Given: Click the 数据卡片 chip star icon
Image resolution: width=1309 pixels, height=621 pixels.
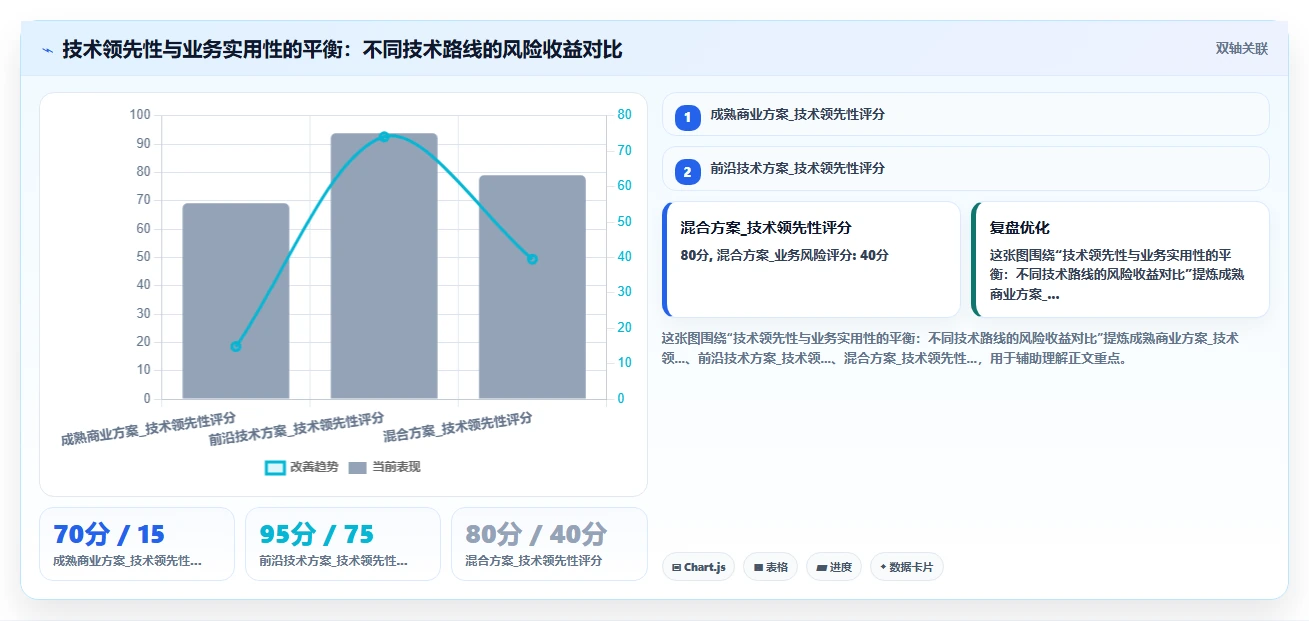Looking at the screenshot, I should 883,567.
